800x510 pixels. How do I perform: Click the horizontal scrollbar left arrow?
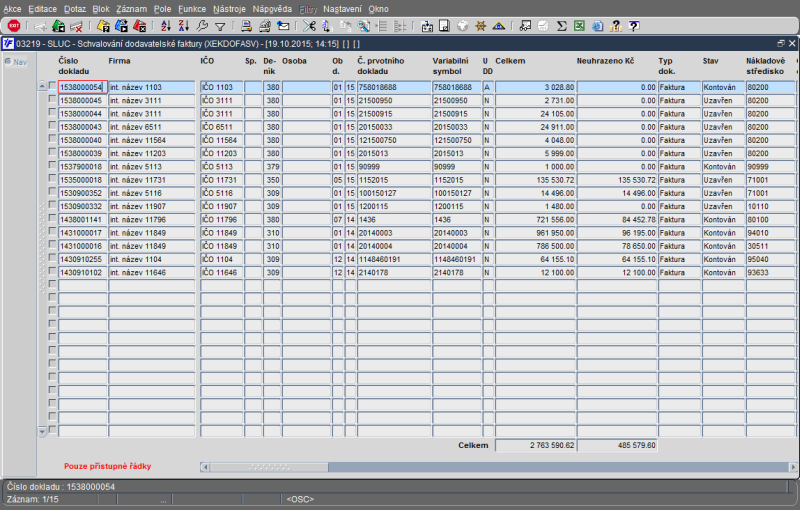coord(205,467)
